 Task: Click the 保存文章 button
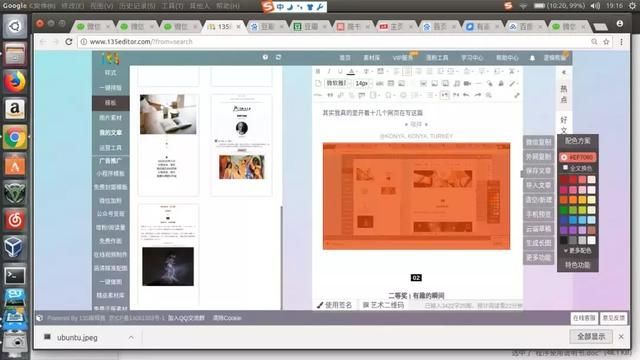(x=538, y=171)
